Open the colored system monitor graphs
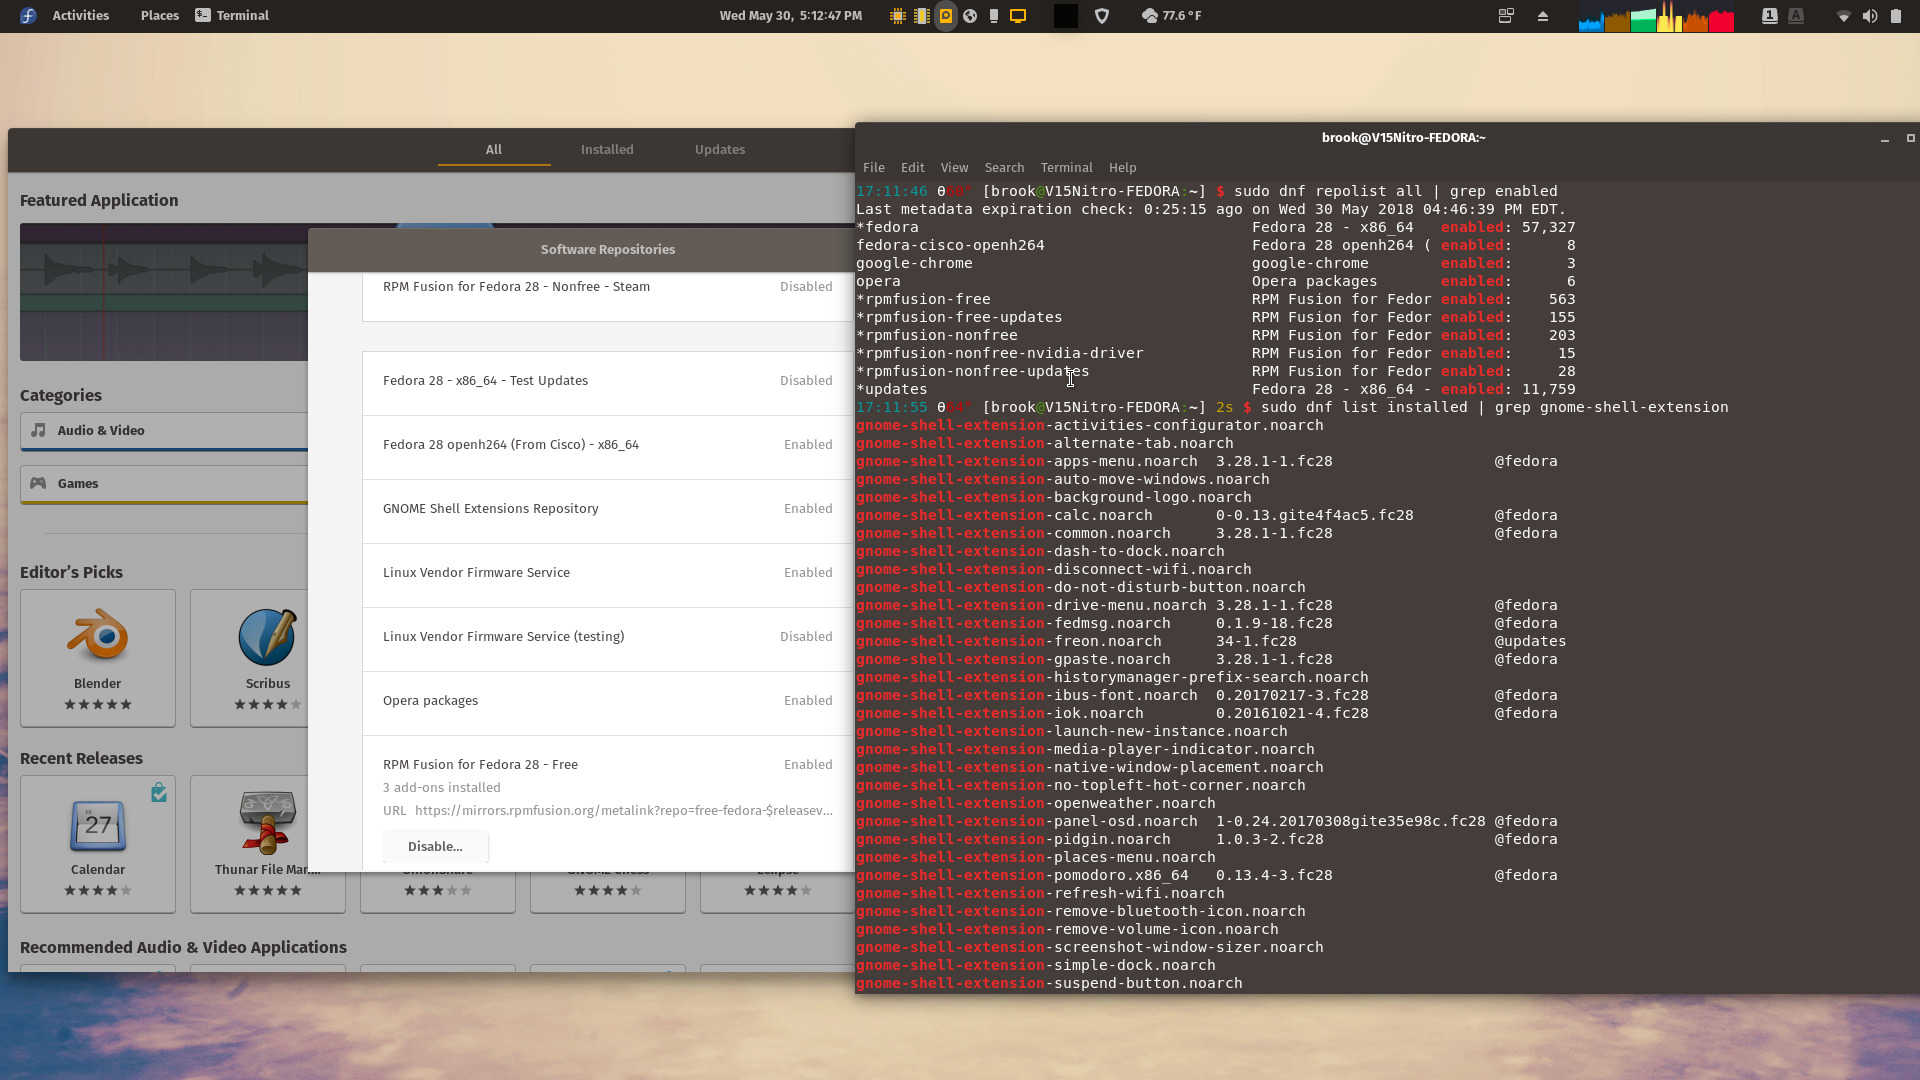The width and height of the screenshot is (1920, 1080). click(x=1656, y=16)
